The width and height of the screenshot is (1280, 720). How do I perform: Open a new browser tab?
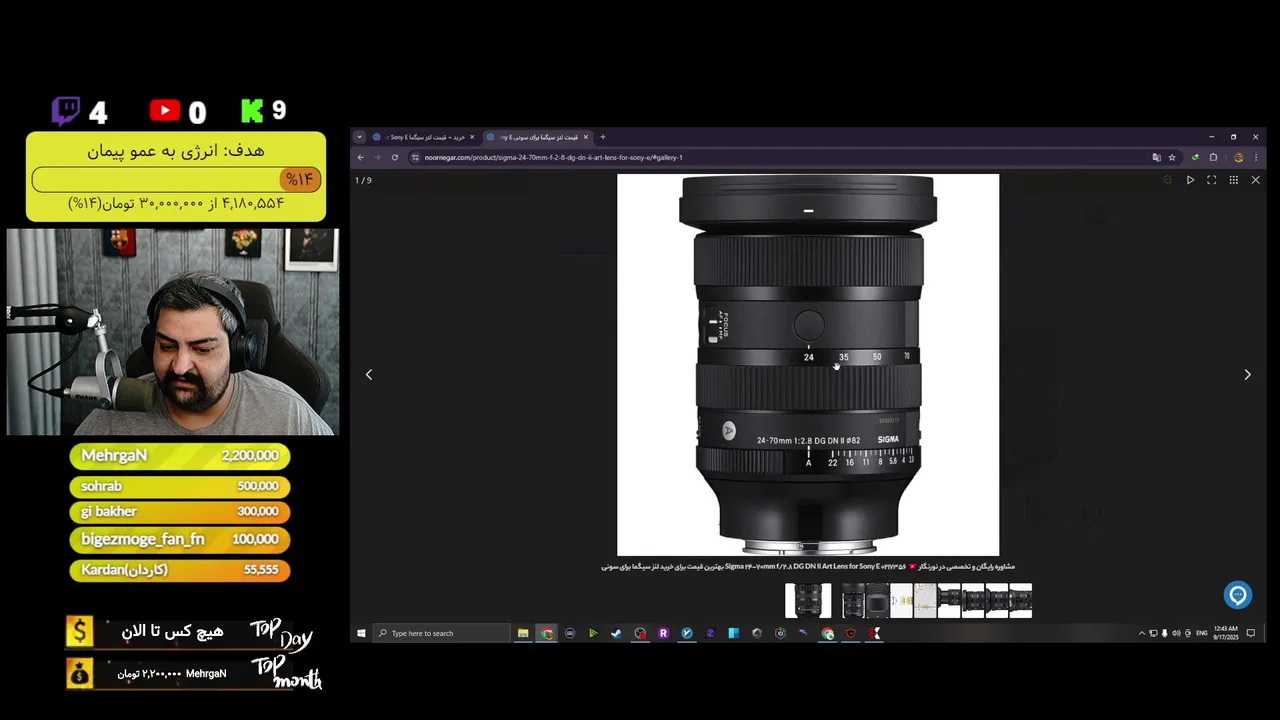click(x=602, y=137)
